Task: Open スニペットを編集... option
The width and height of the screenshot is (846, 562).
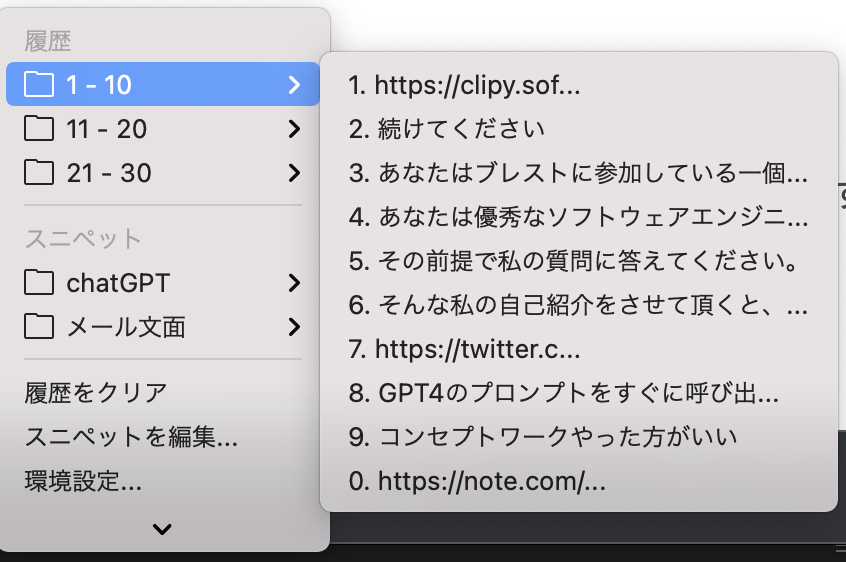Action: (131, 437)
